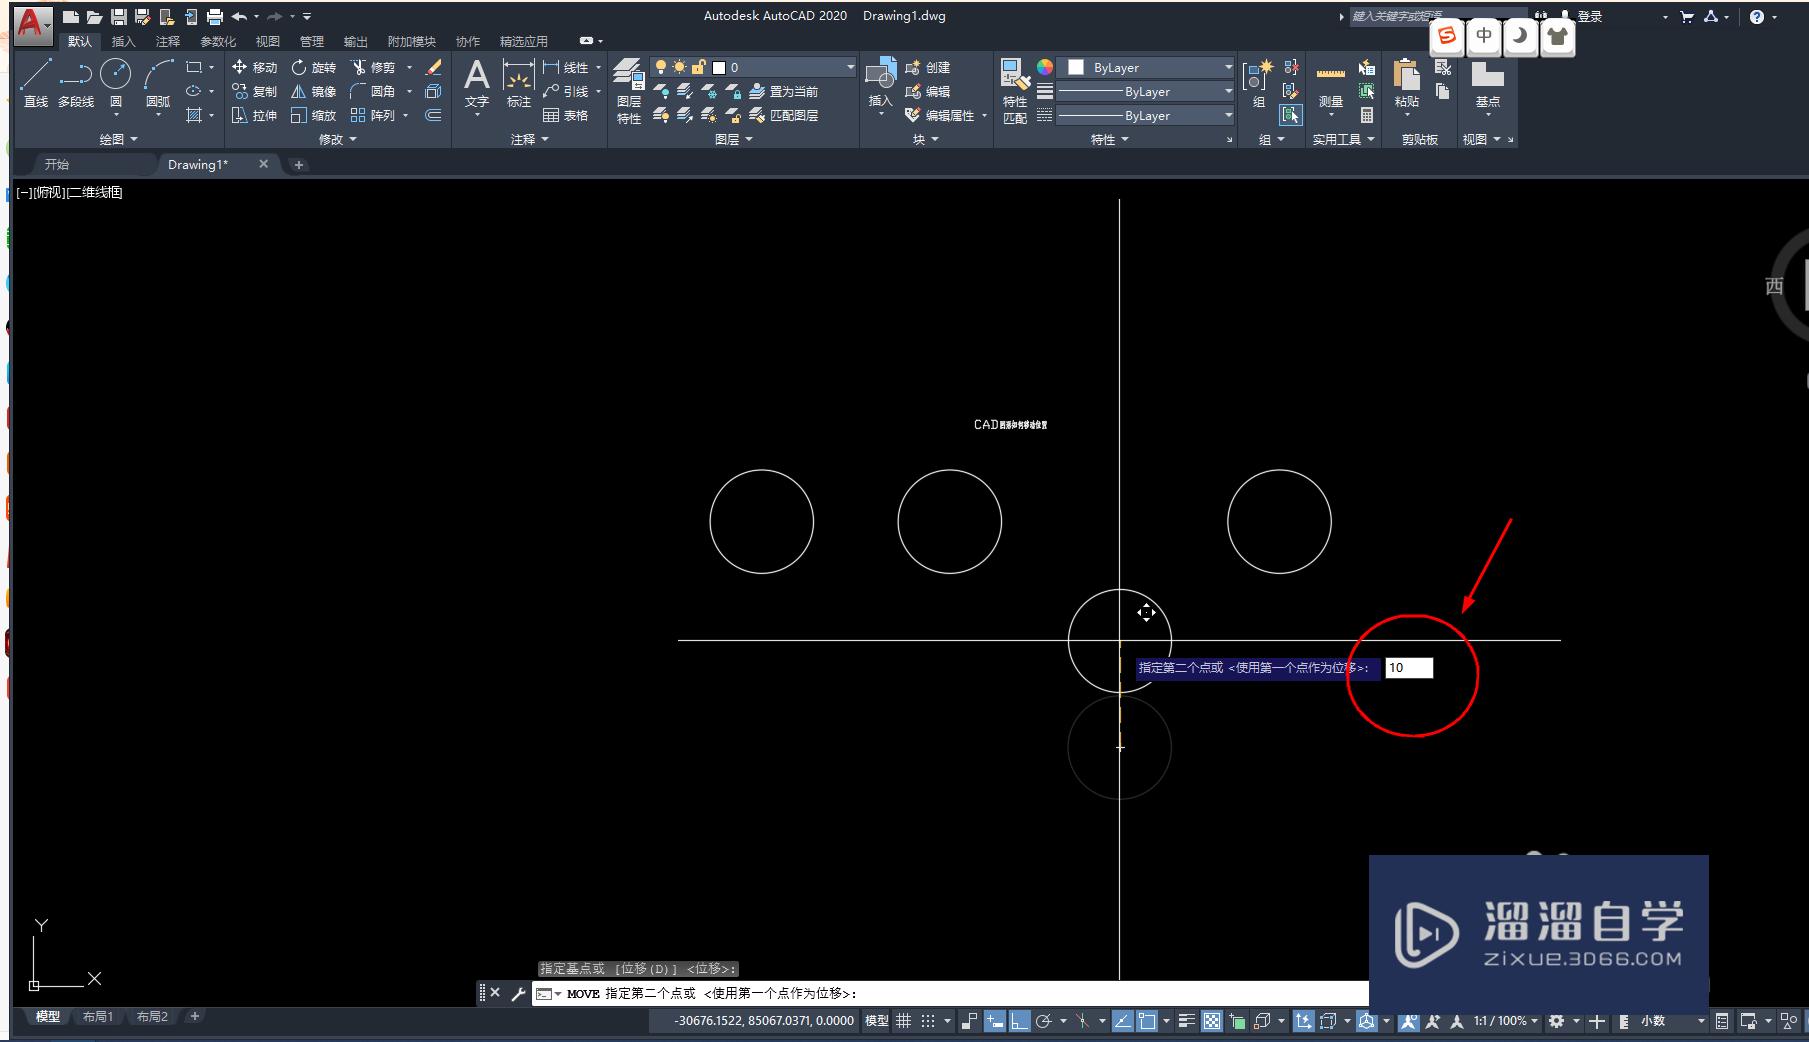This screenshot has width=1809, height=1042.
Task: Select the Circle (圆) tool
Action: click(x=116, y=83)
